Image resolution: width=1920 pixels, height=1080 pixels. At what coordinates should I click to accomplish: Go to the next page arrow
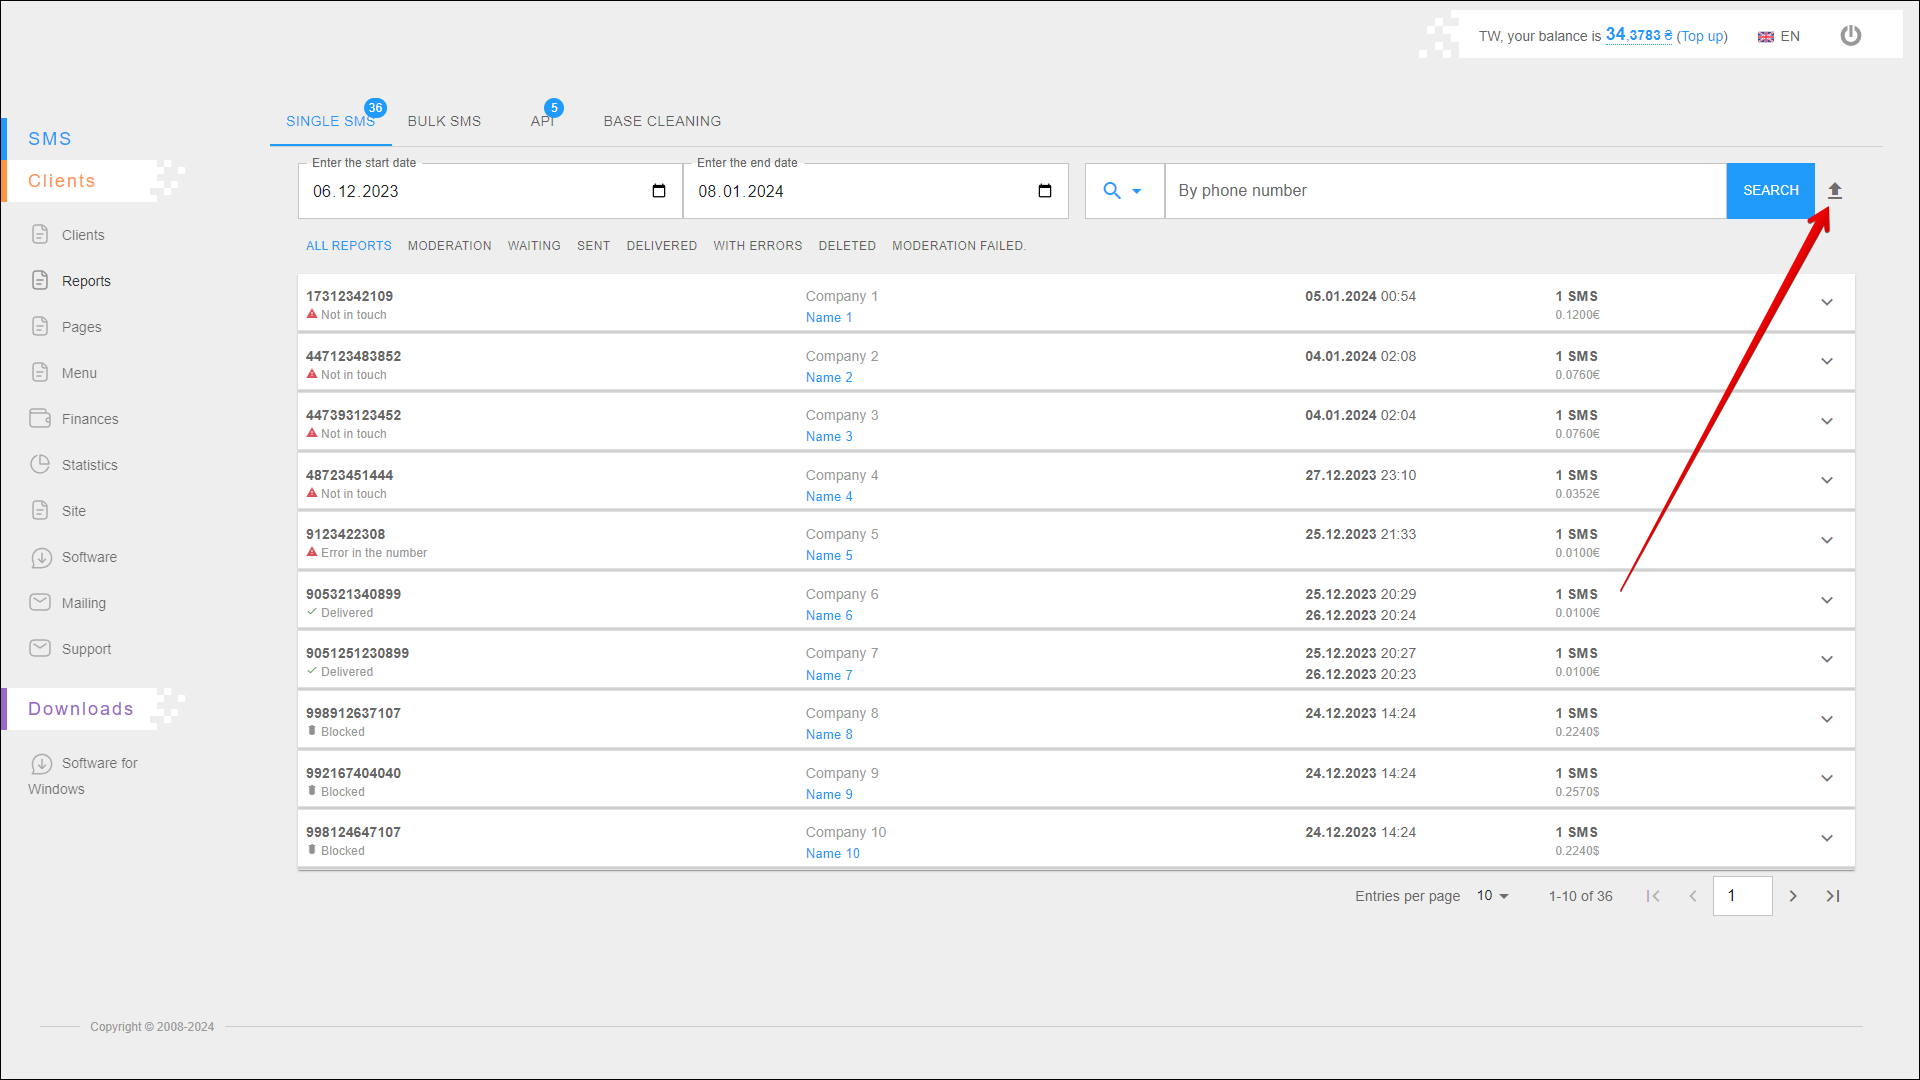pyautogui.click(x=1792, y=896)
